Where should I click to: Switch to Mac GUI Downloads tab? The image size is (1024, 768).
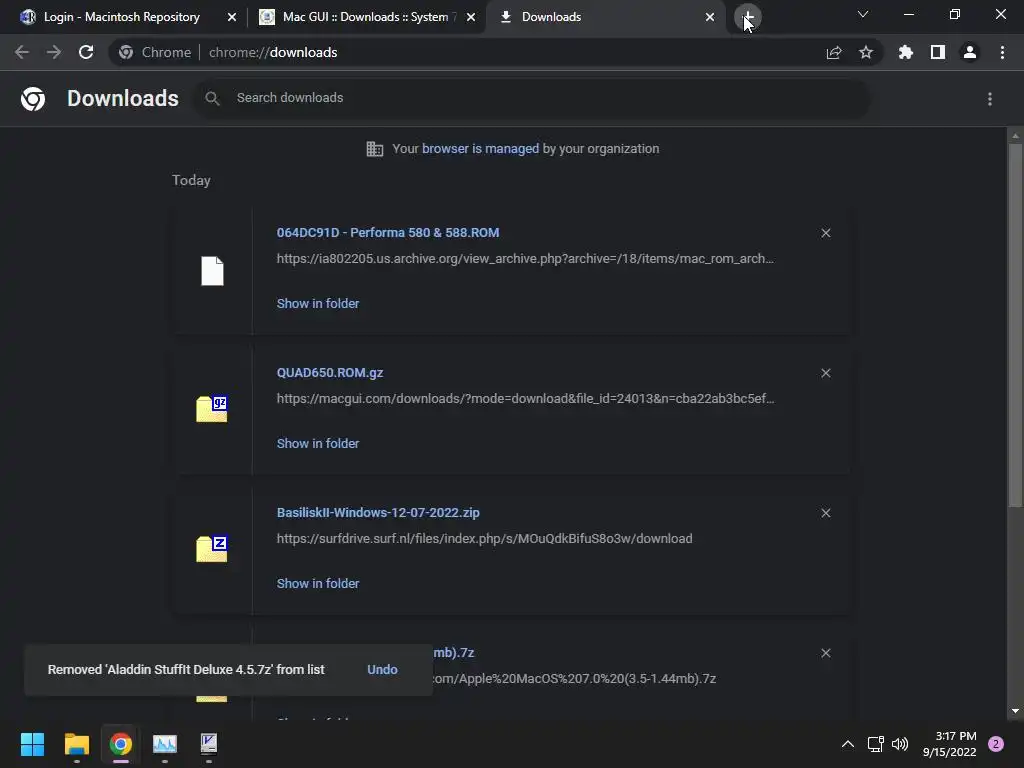tap(366, 17)
